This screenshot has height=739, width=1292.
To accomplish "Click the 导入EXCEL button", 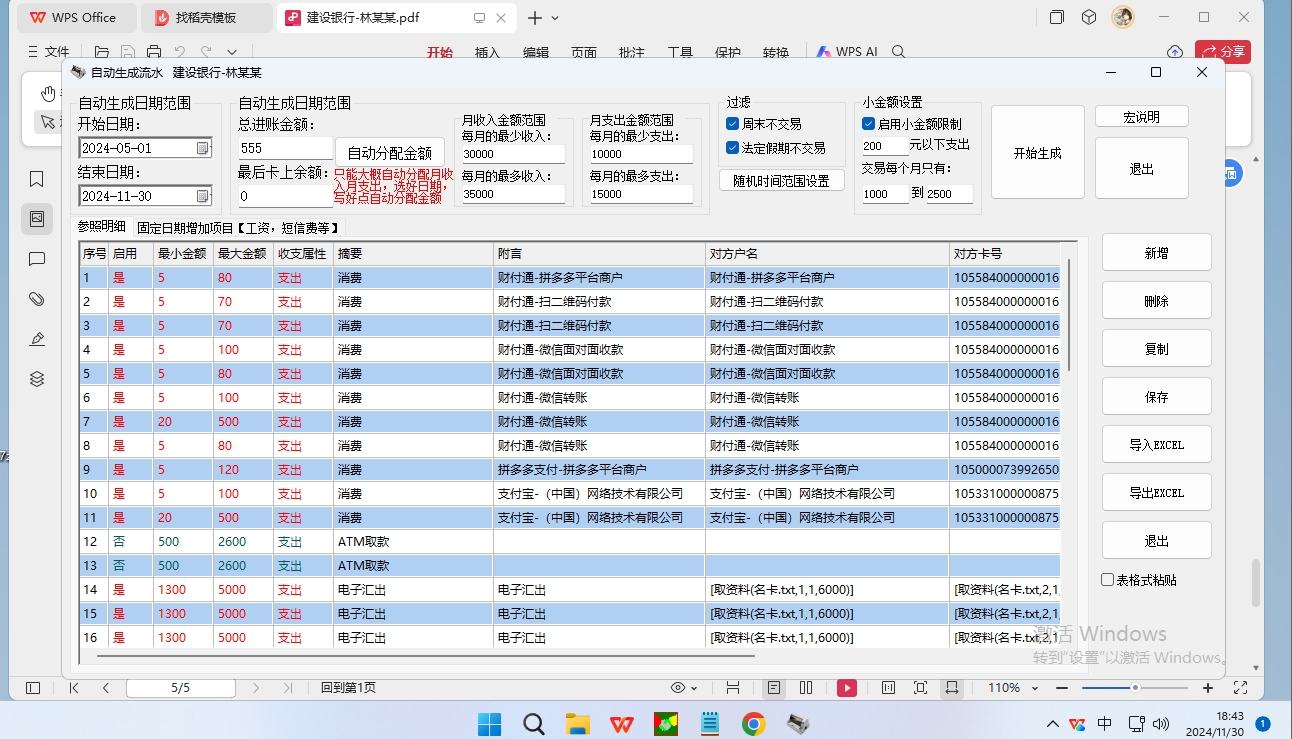I will click(1157, 445).
